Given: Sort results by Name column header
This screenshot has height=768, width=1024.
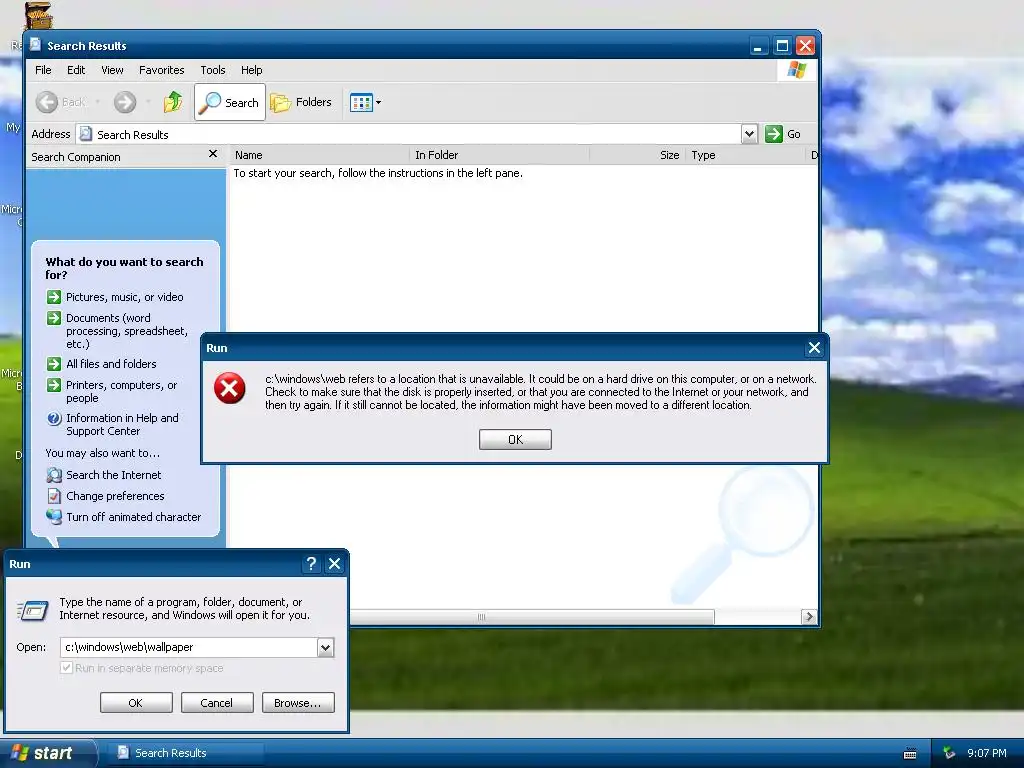Looking at the screenshot, I should pos(319,155).
